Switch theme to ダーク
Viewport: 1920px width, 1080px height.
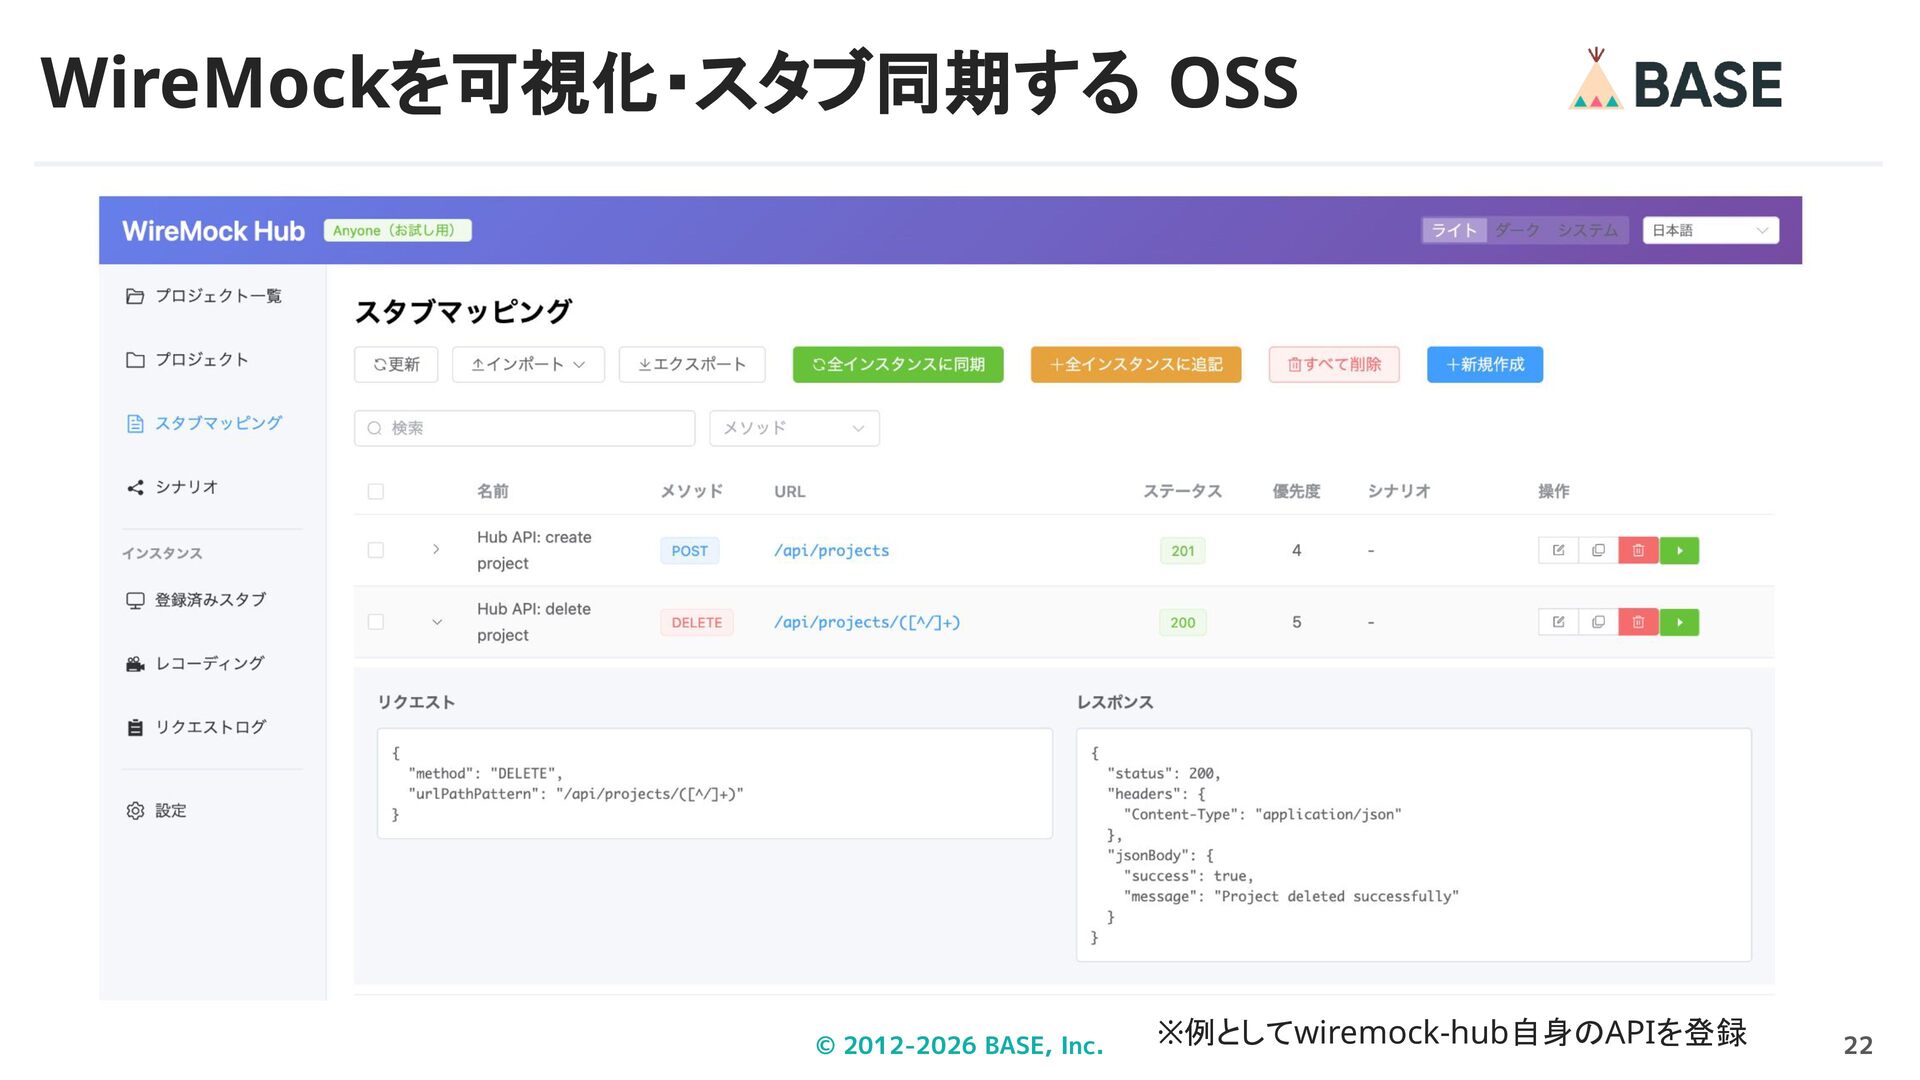click(1518, 230)
